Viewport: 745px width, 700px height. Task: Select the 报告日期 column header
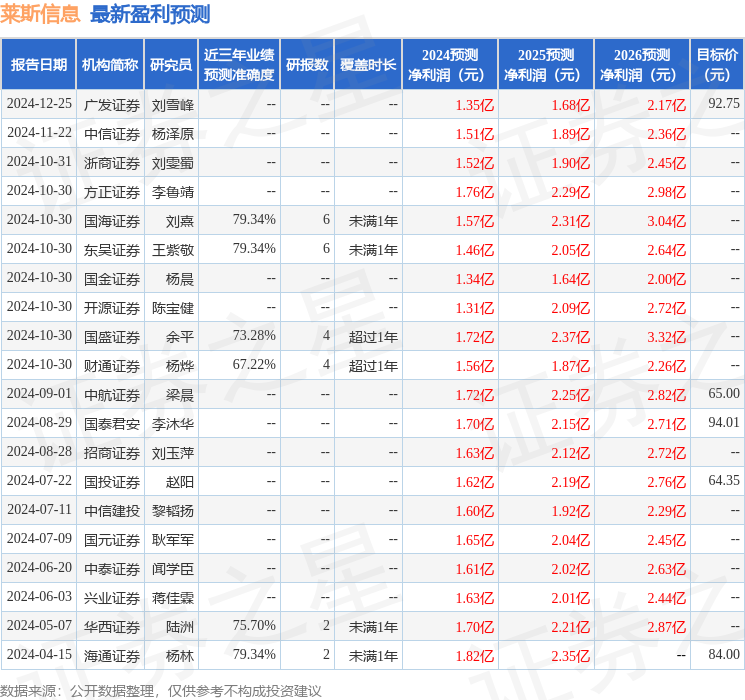click(38, 65)
